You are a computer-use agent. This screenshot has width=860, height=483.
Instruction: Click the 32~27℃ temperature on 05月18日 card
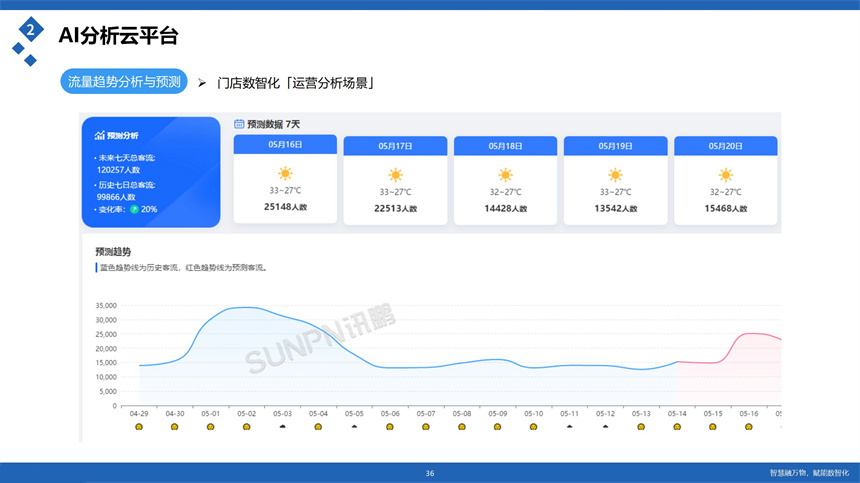pos(505,192)
